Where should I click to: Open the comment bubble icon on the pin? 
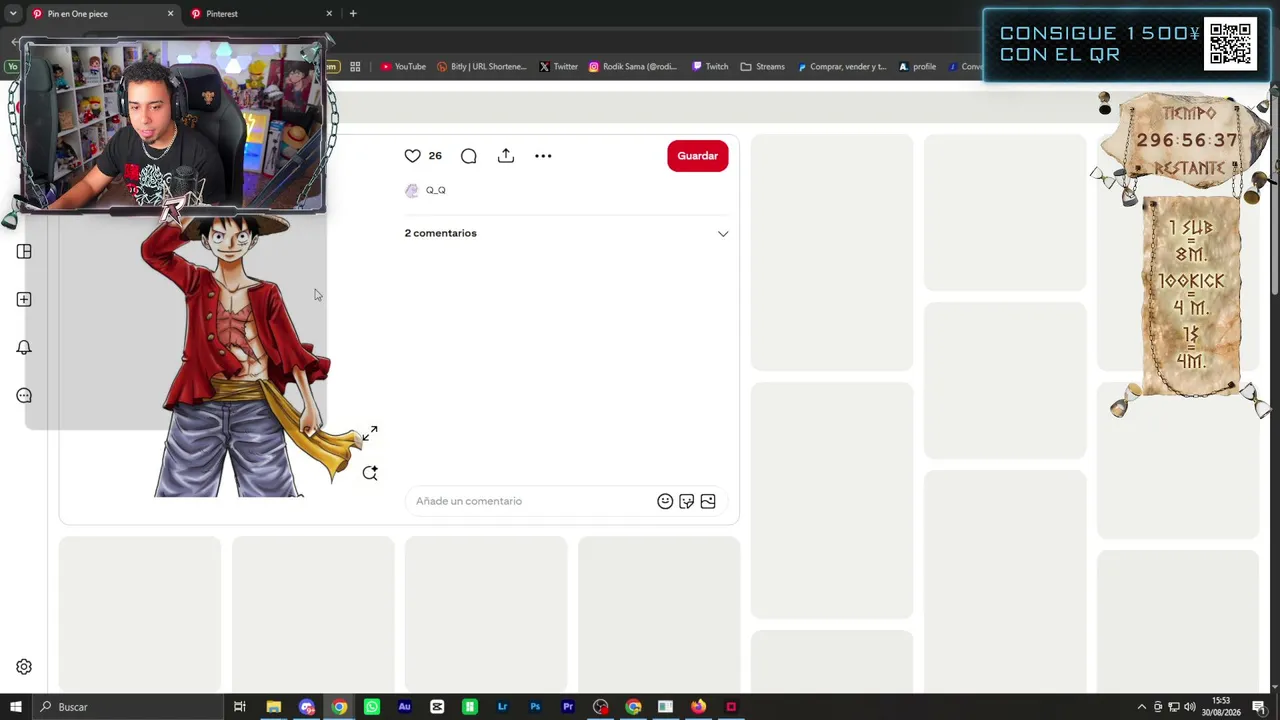(x=469, y=156)
